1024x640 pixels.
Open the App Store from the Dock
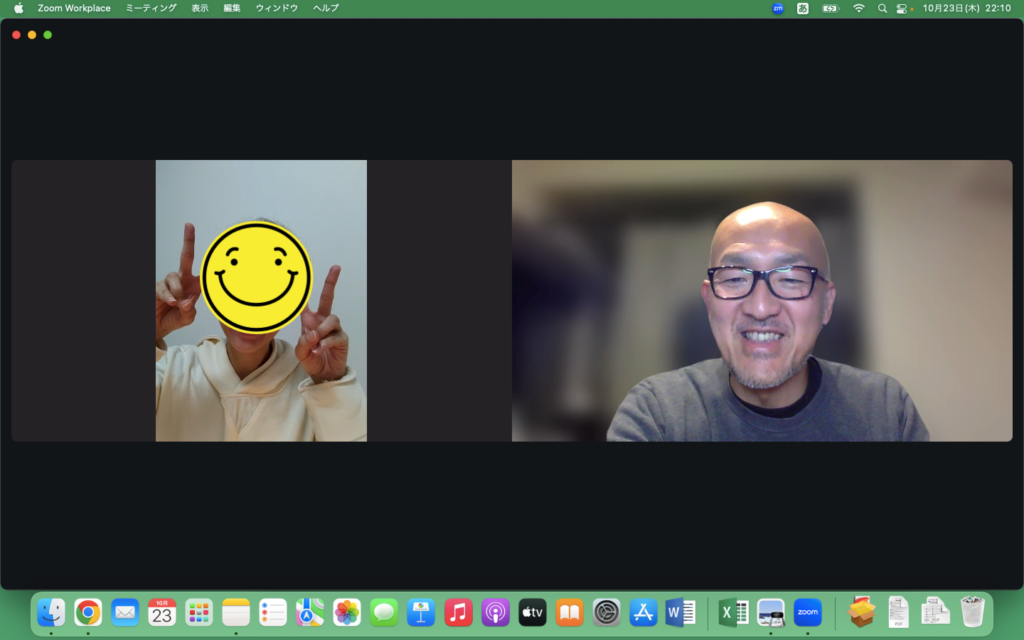tap(643, 612)
